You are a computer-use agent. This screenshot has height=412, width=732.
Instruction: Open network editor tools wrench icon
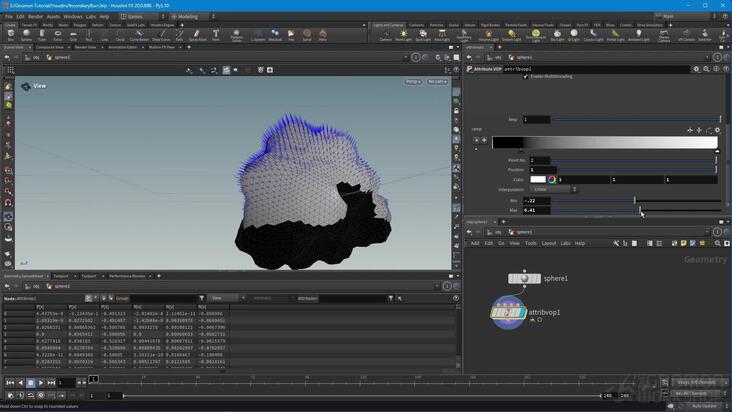pos(616,243)
